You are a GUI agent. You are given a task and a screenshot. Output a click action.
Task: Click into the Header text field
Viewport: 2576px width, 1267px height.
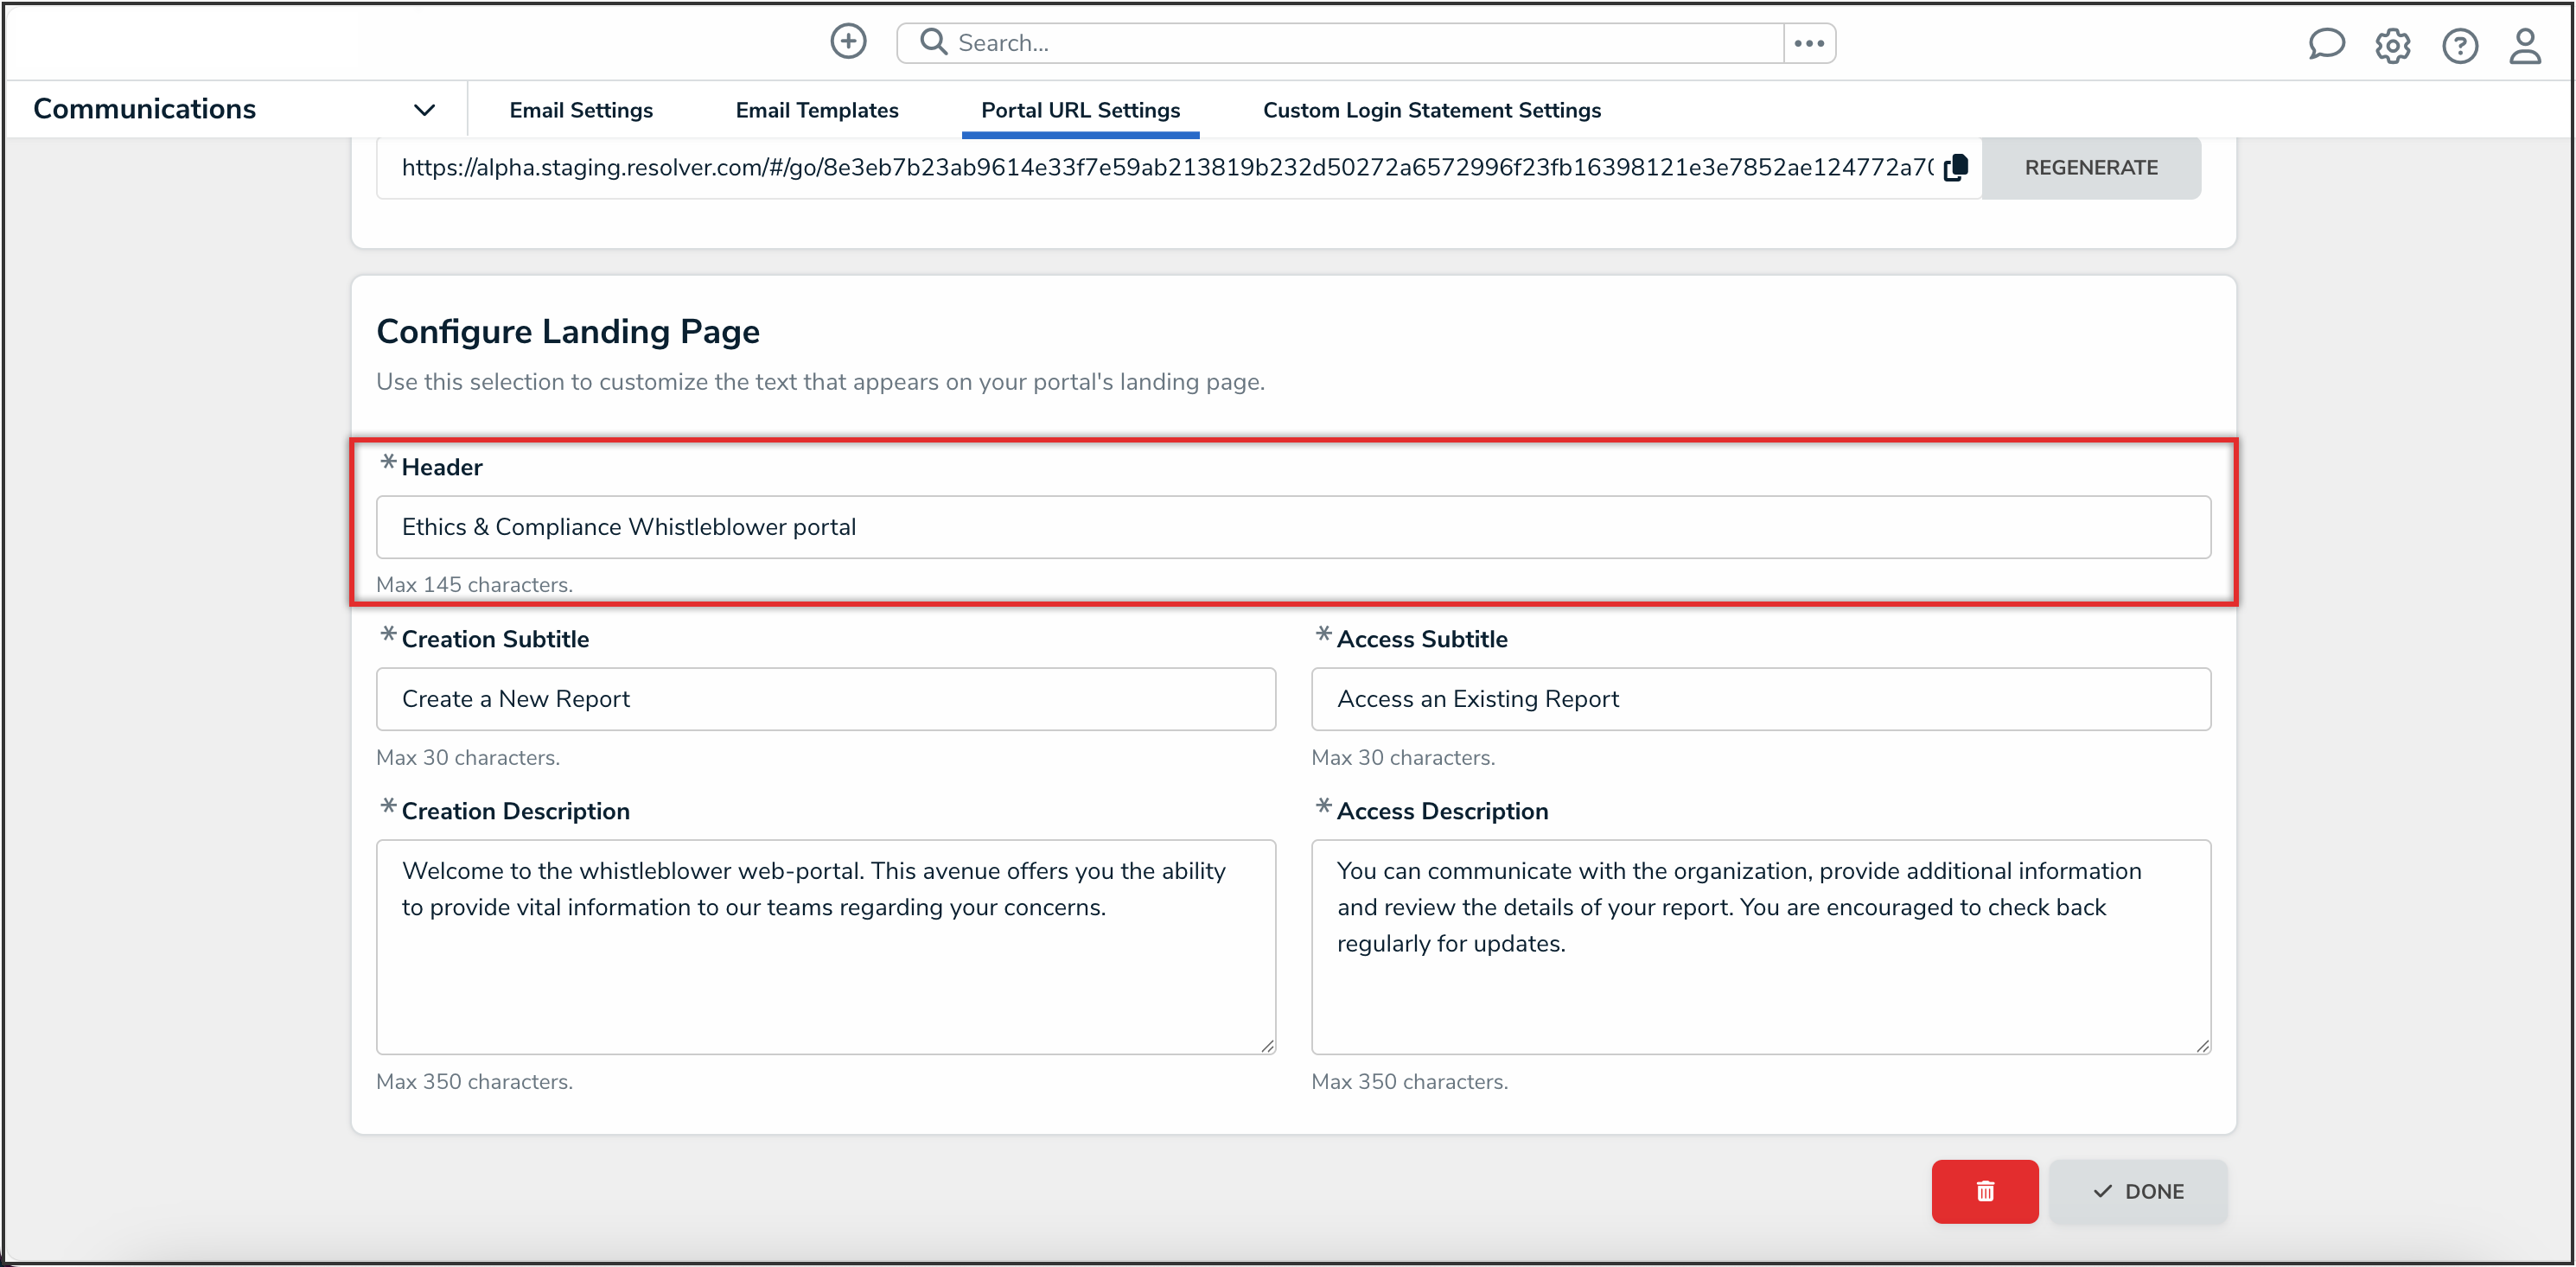(x=1292, y=527)
